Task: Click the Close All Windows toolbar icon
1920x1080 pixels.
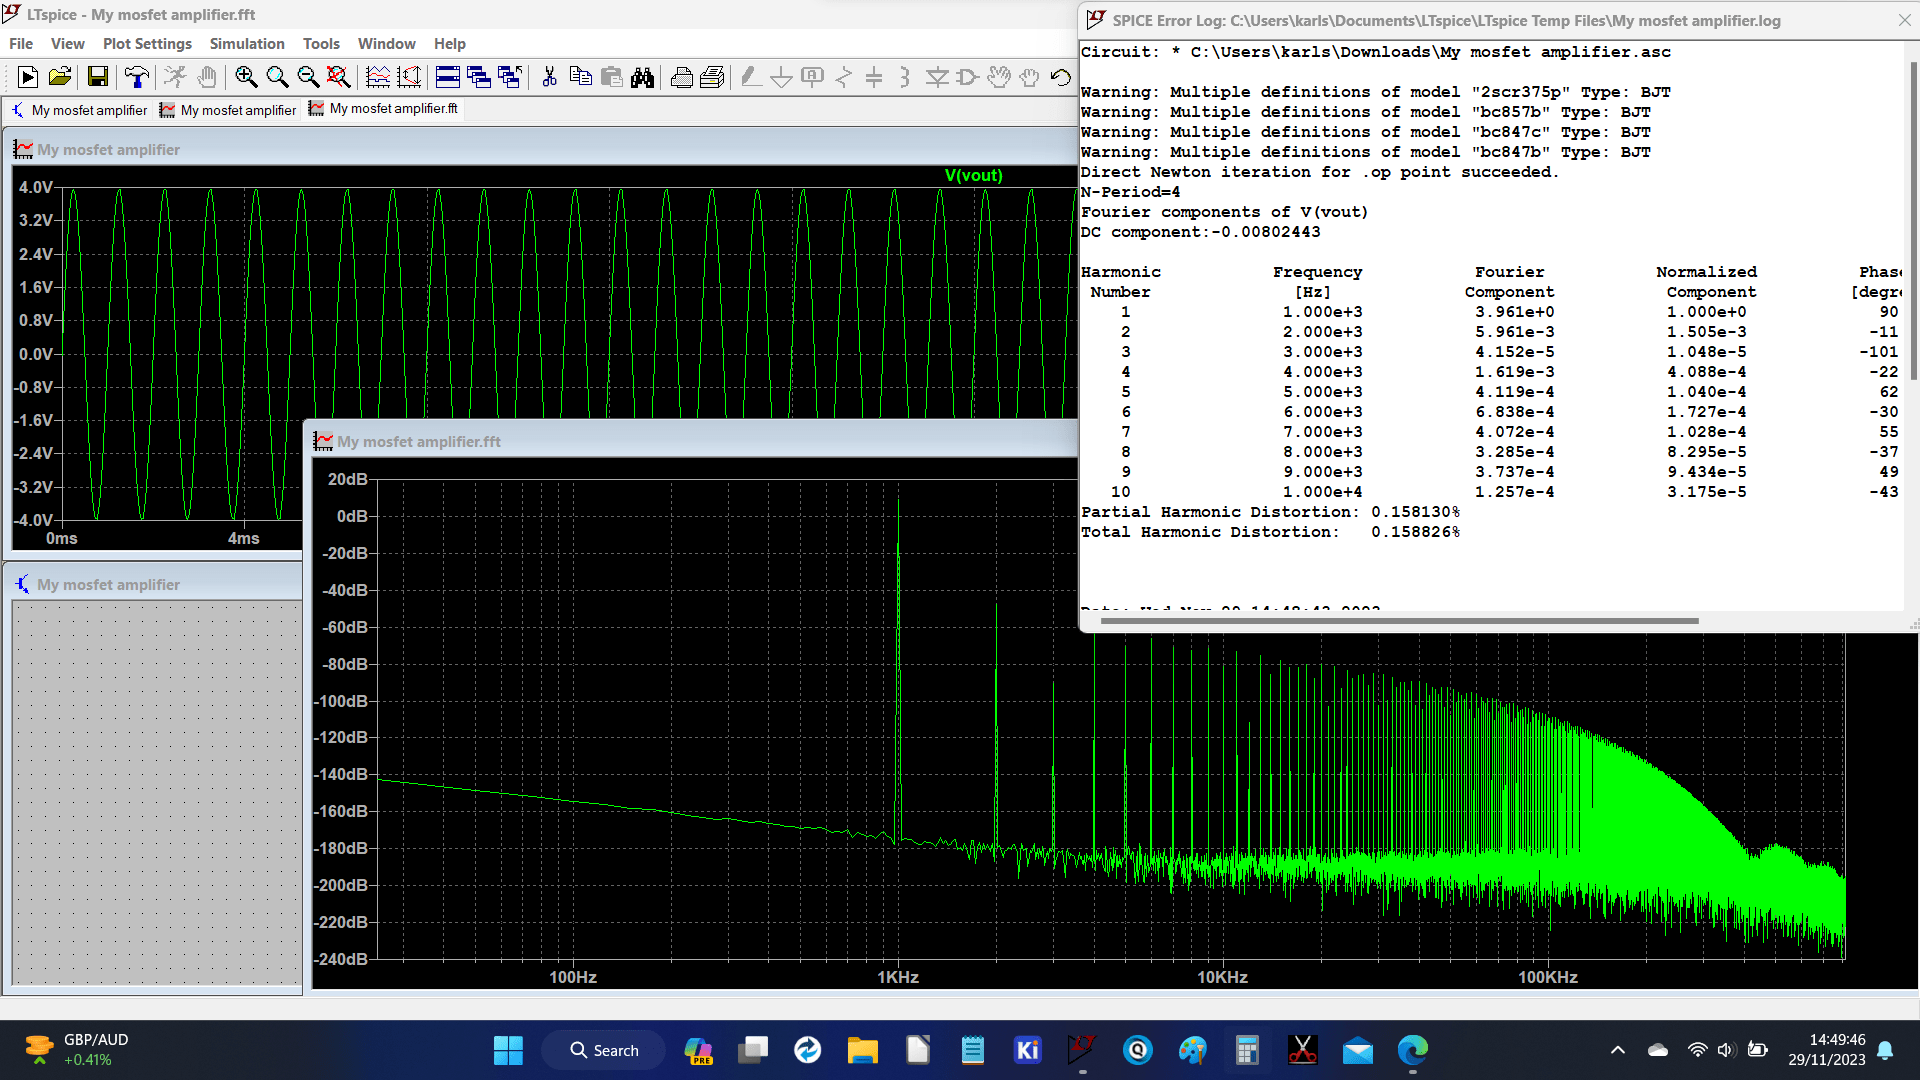Action: pos(510,77)
